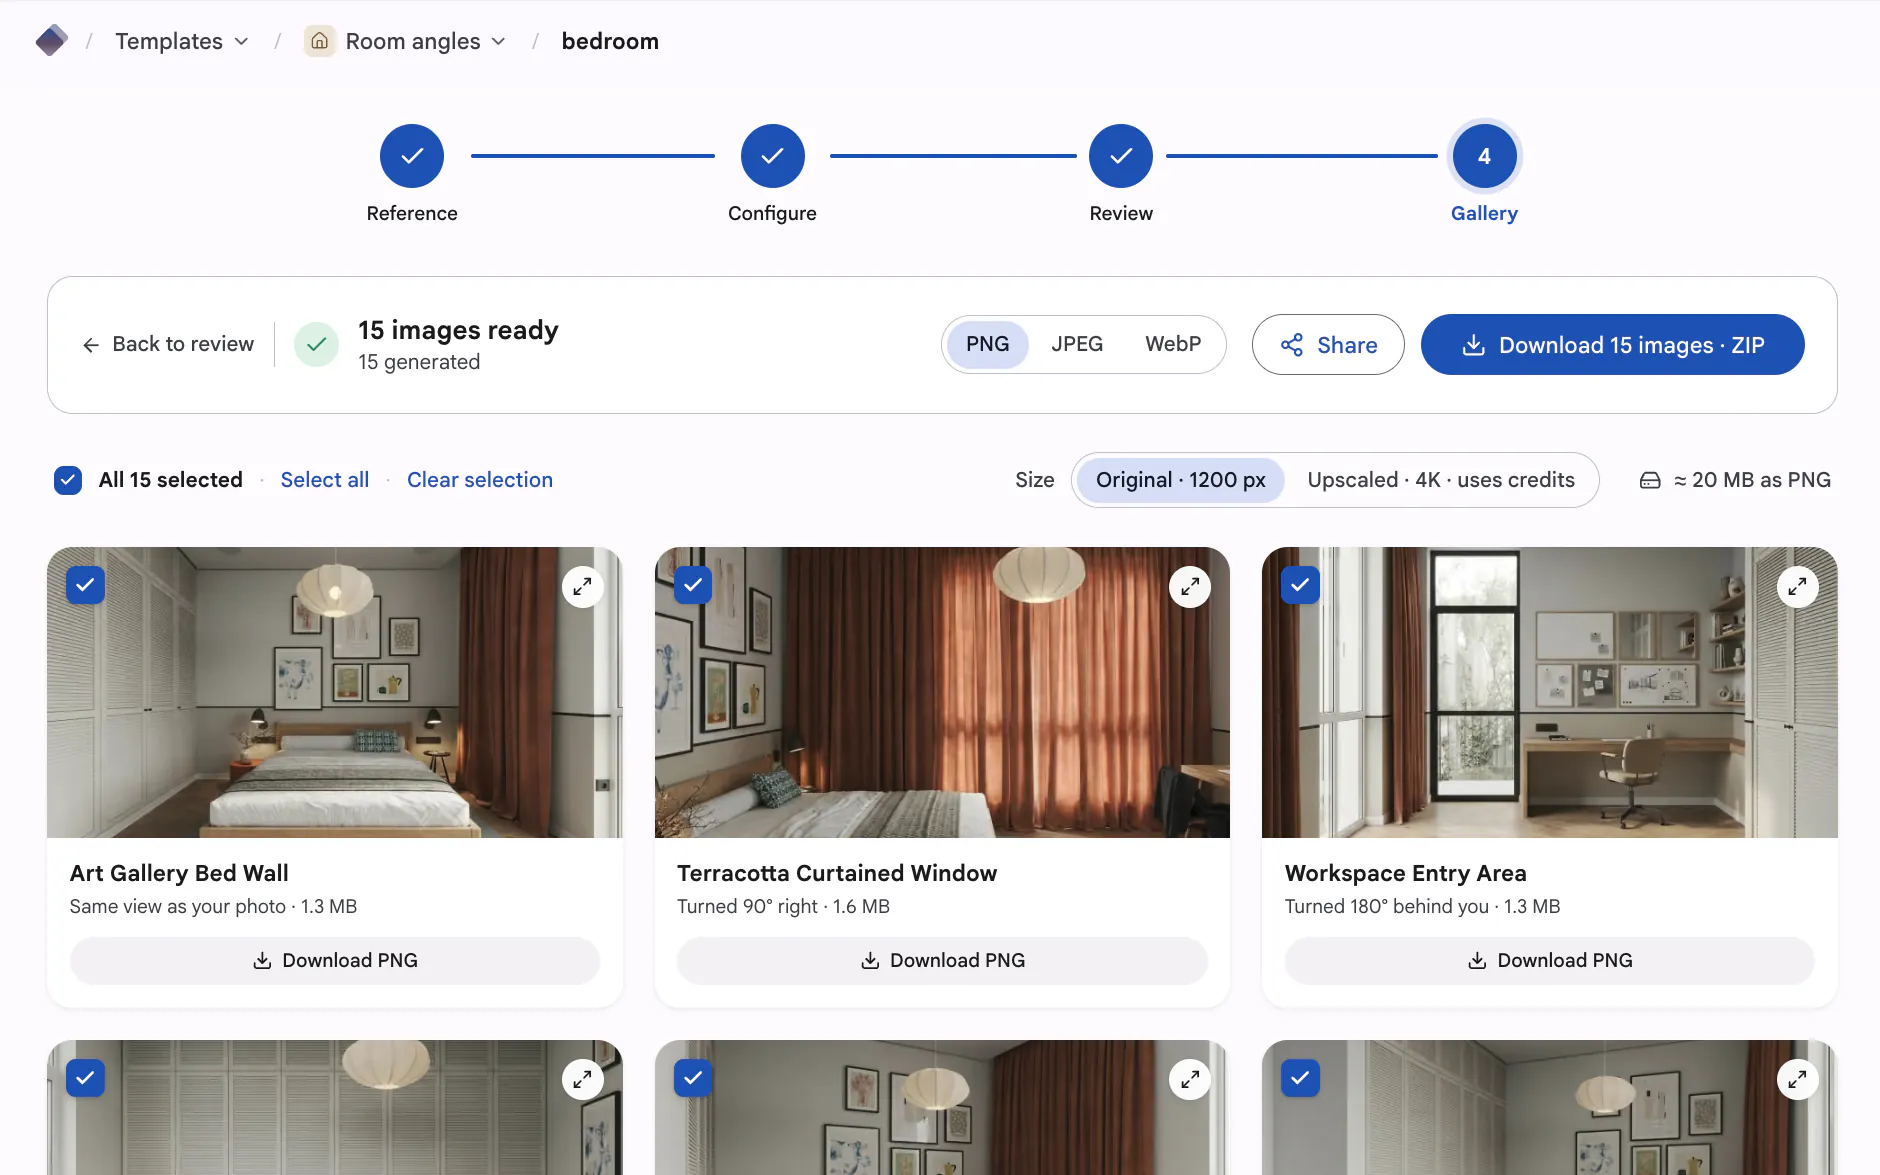Click the ≈ 20 MB as PNG text

[x=1752, y=480]
